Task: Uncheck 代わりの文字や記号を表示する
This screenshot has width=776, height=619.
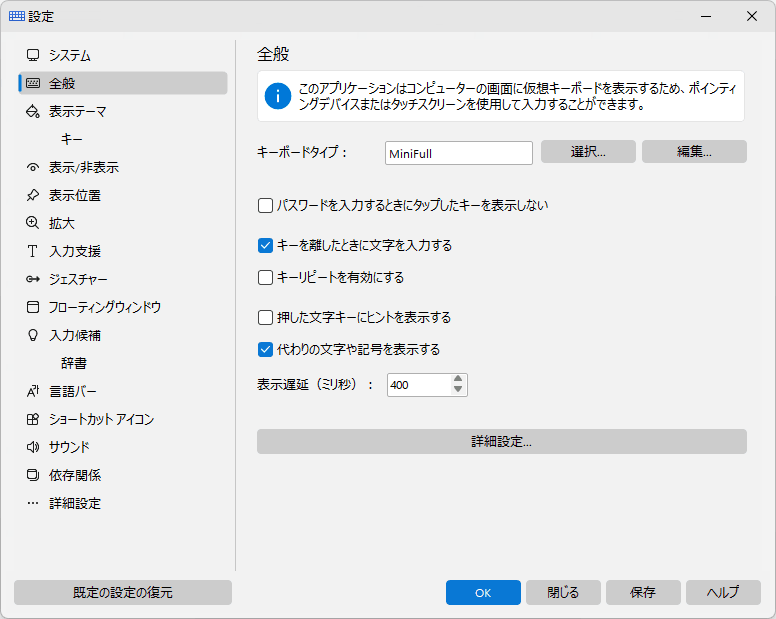Action: pos(265,350)
